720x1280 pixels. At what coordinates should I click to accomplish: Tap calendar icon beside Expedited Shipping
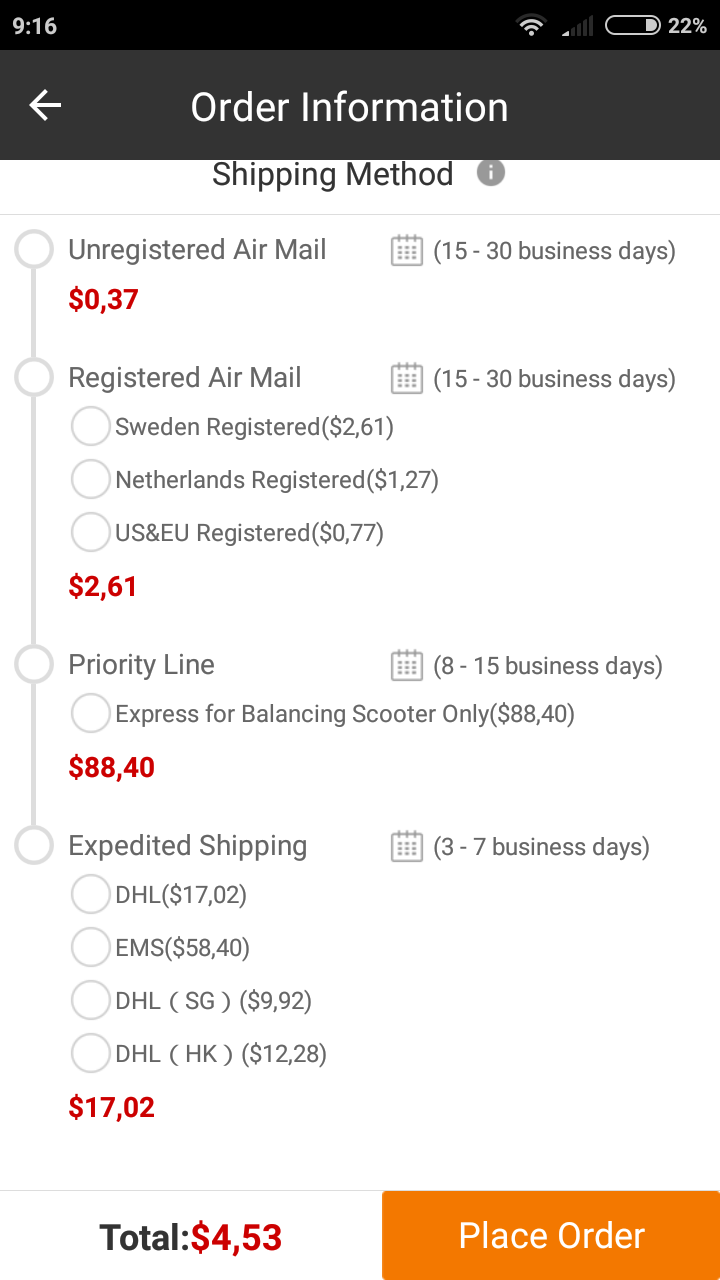406,846
